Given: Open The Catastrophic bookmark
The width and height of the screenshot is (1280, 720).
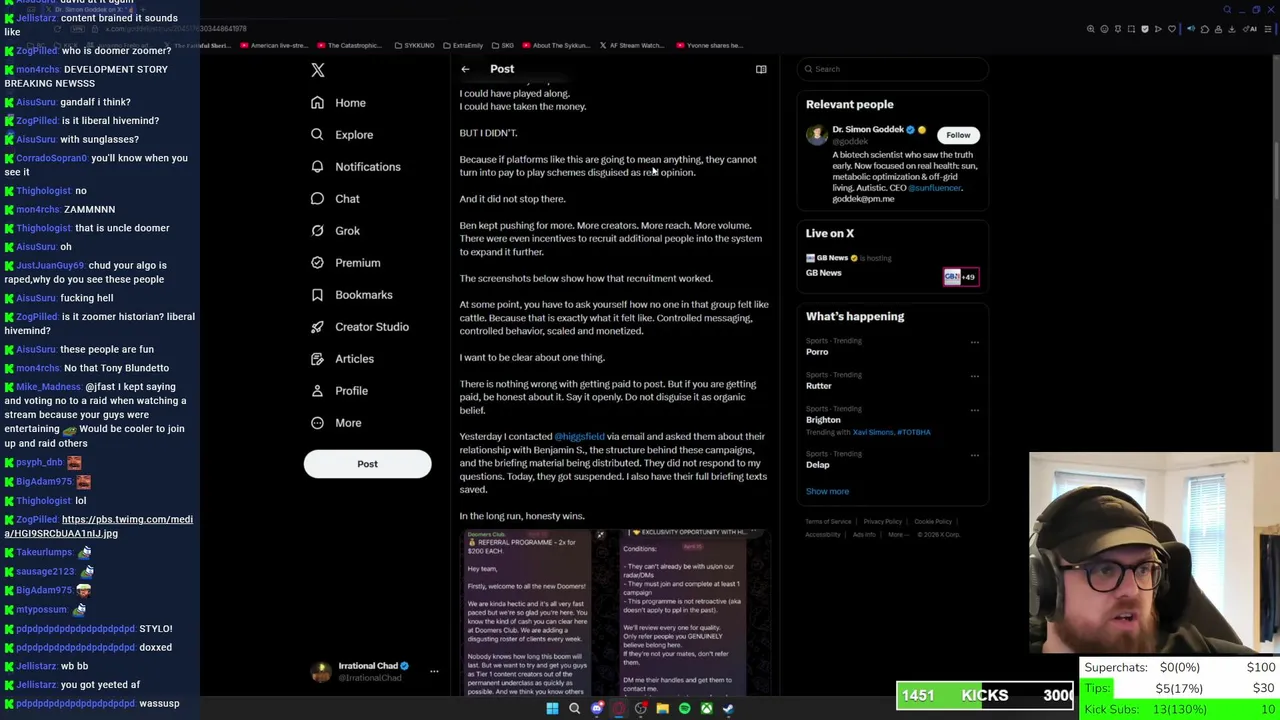Looking at the screenshot, I should pyautogui.click(x=349, y=45).
